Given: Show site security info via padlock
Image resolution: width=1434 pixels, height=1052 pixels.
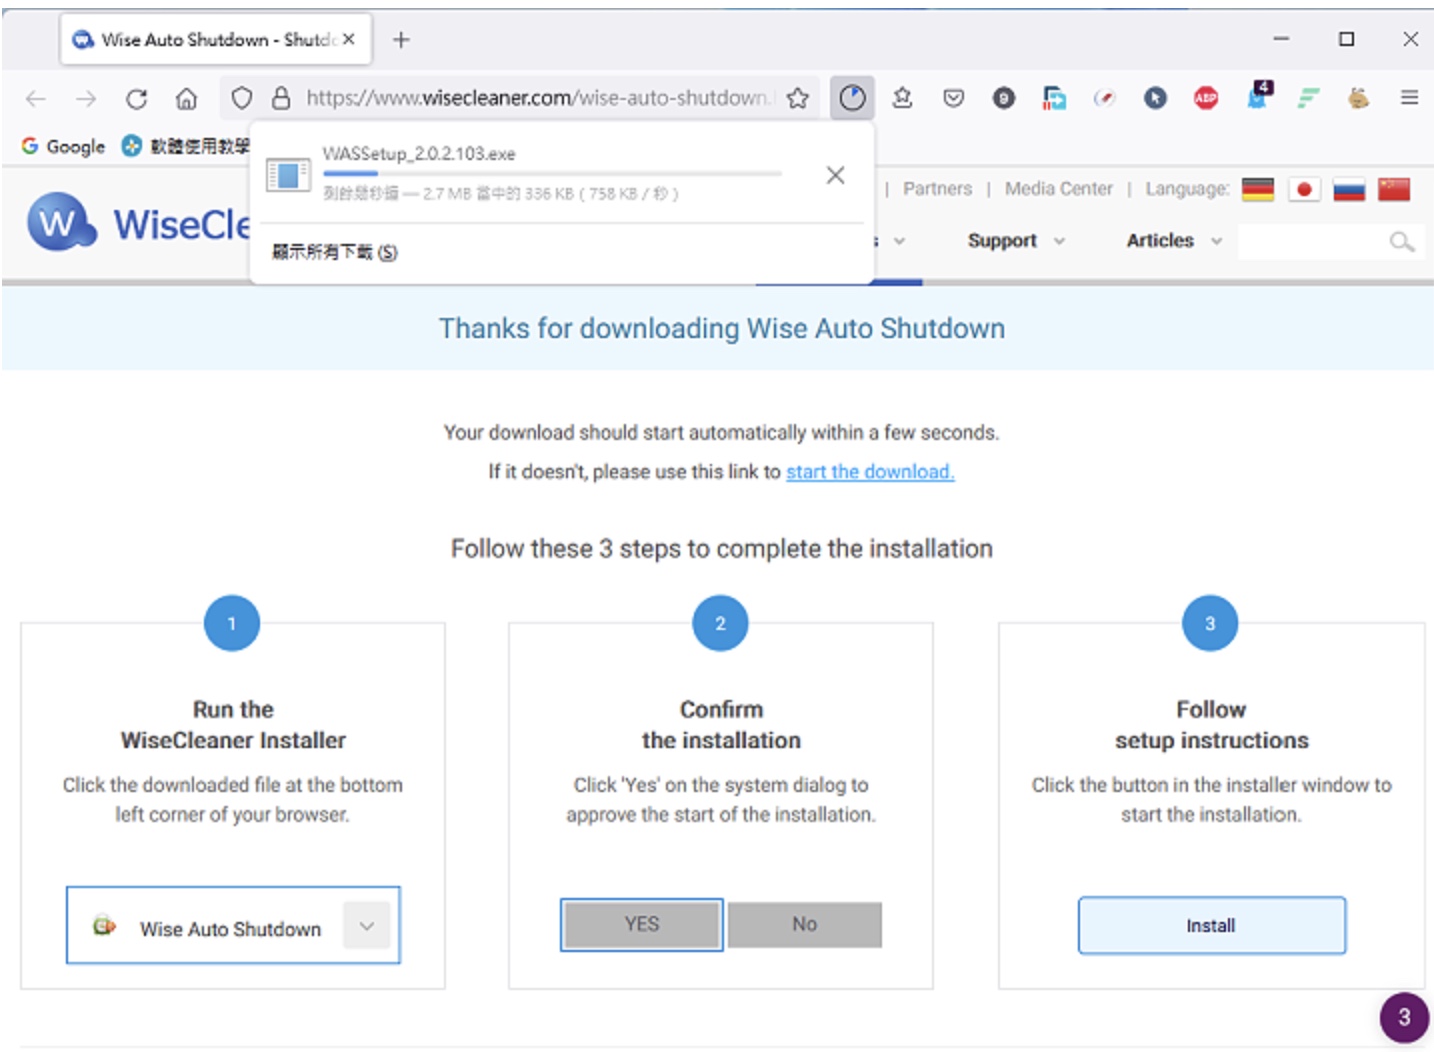Looking at the screenshot, I should point(281,98).
